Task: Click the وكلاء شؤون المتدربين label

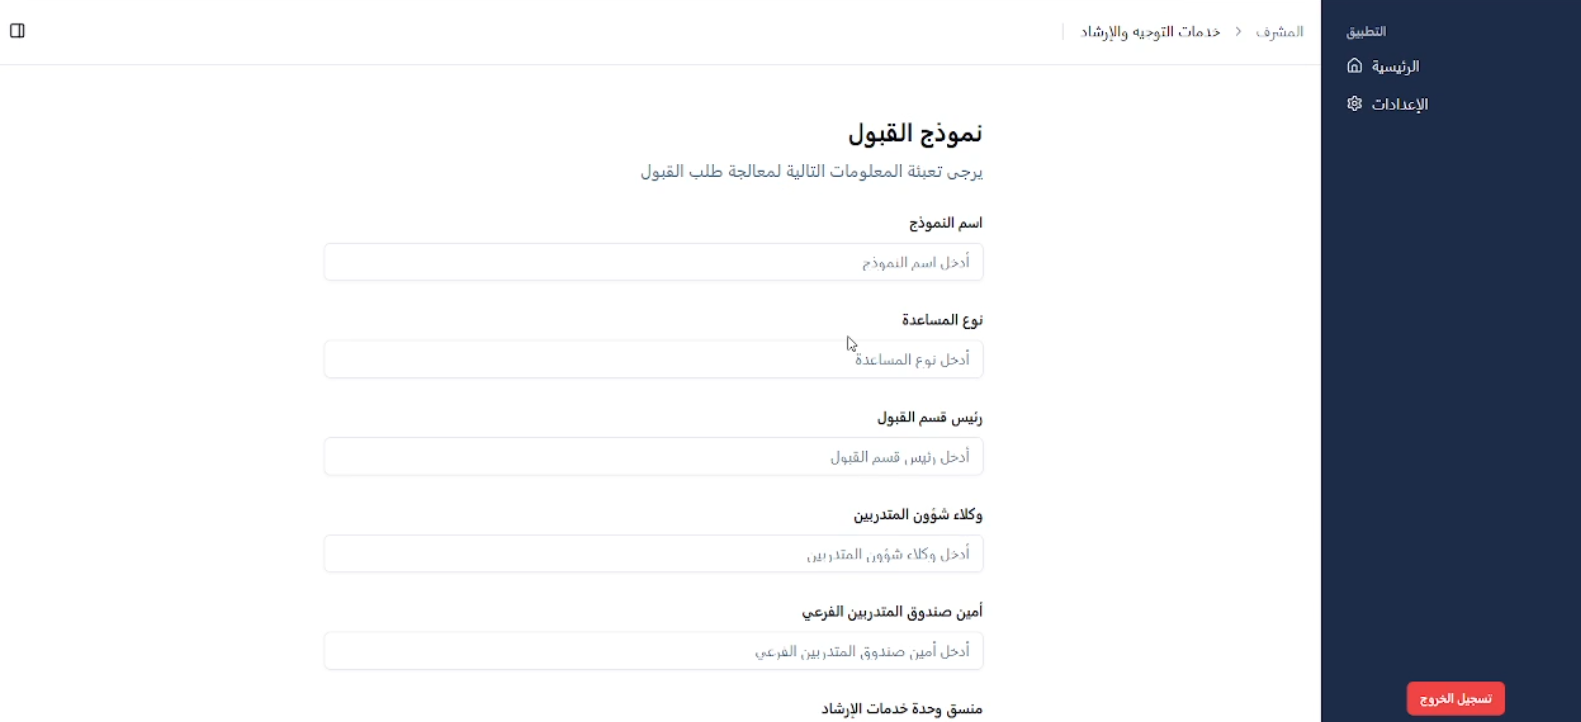Action: [x=918, y=515]
